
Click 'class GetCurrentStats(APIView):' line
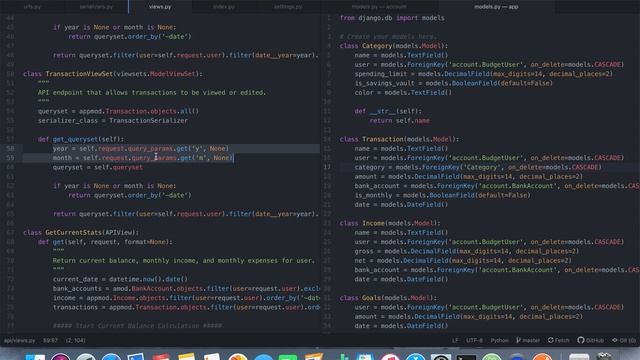tap(81, 233)
